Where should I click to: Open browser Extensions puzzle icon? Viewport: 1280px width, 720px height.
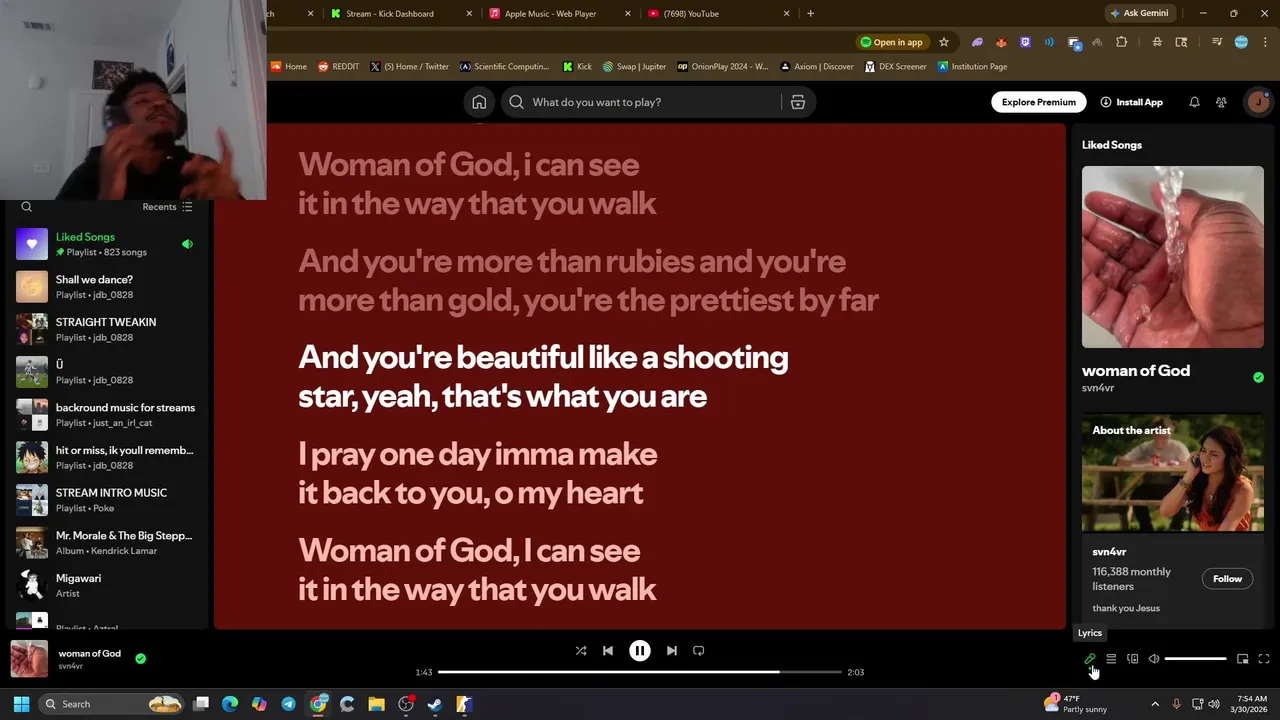1121,42
